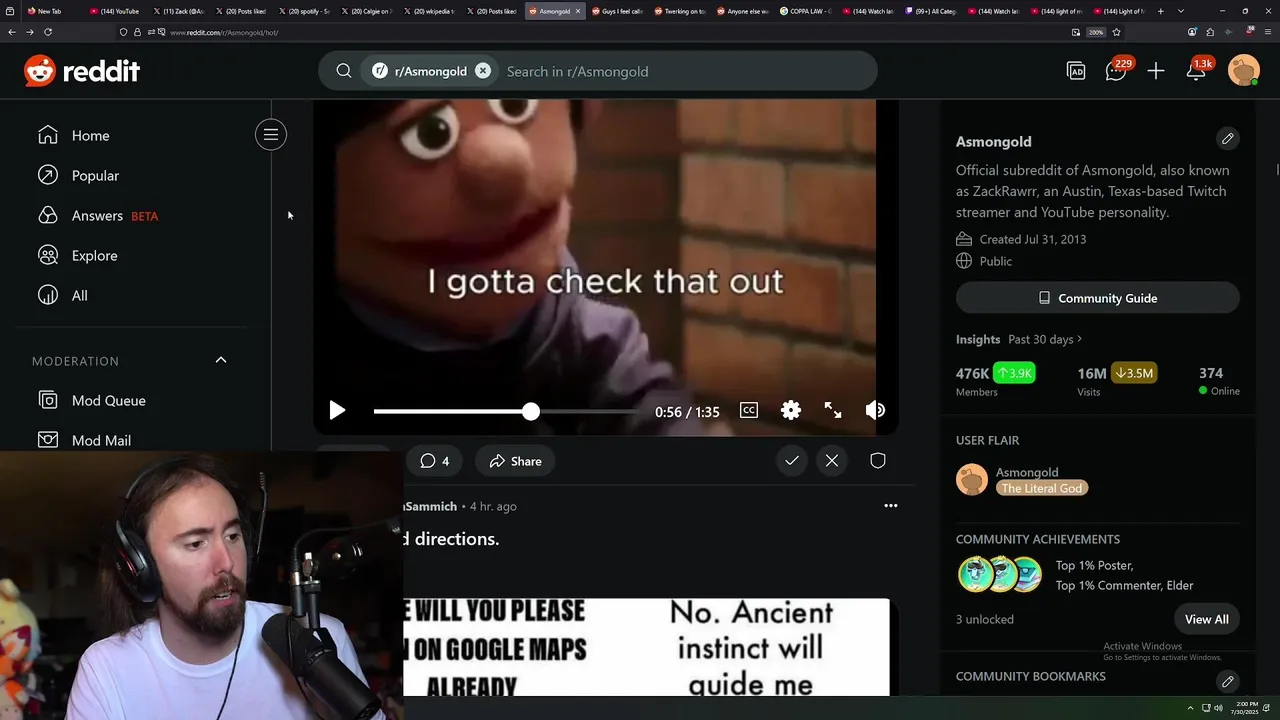
Task: Switch to the COPPA LAW browser tab
Action: (805, 11)
